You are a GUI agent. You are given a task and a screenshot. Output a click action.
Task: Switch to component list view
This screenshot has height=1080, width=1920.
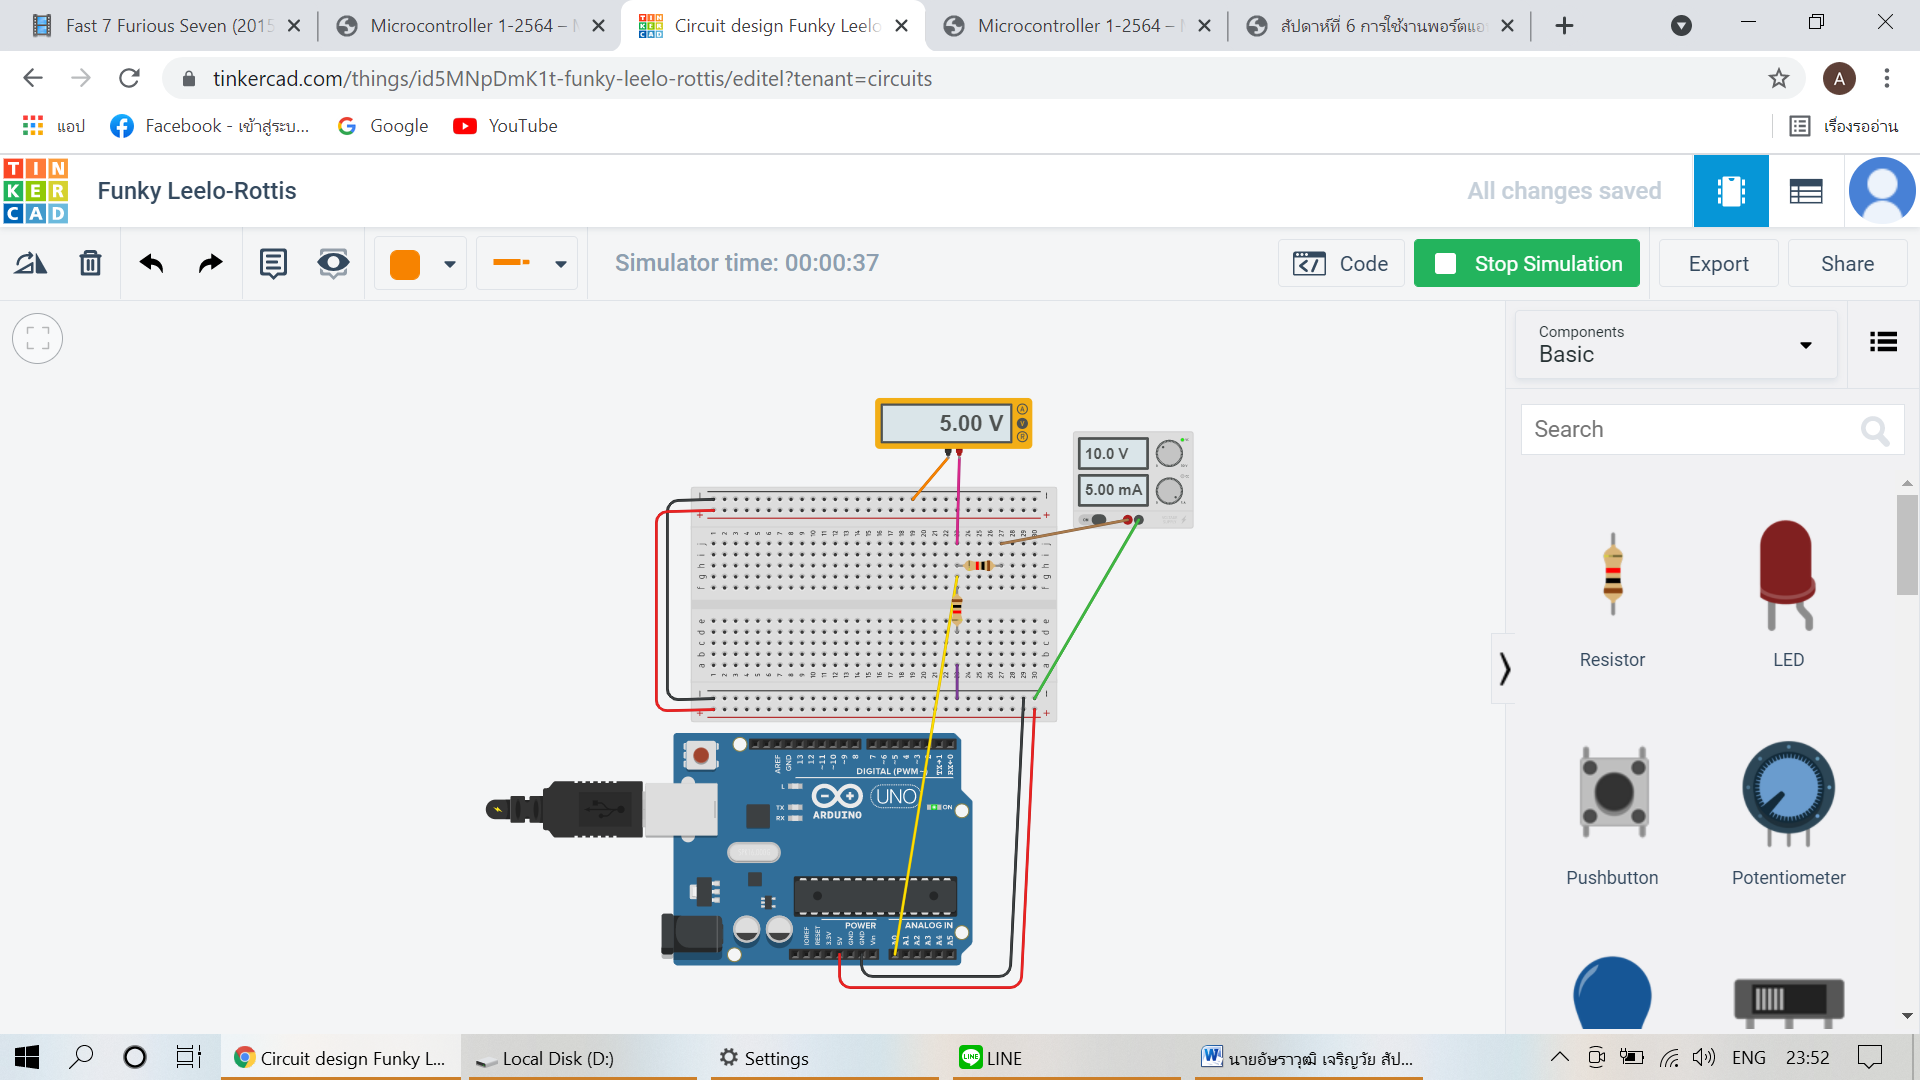point(1806,191)
